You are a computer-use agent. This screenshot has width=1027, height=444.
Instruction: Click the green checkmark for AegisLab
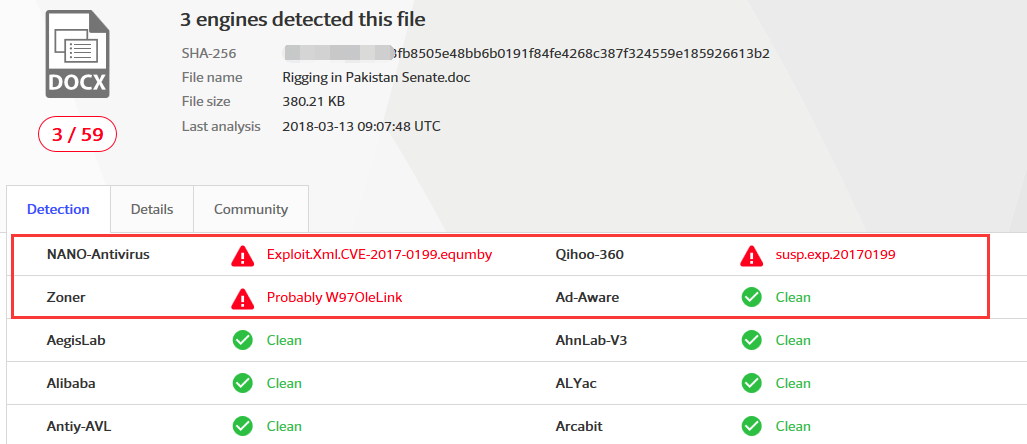(242, 341)
